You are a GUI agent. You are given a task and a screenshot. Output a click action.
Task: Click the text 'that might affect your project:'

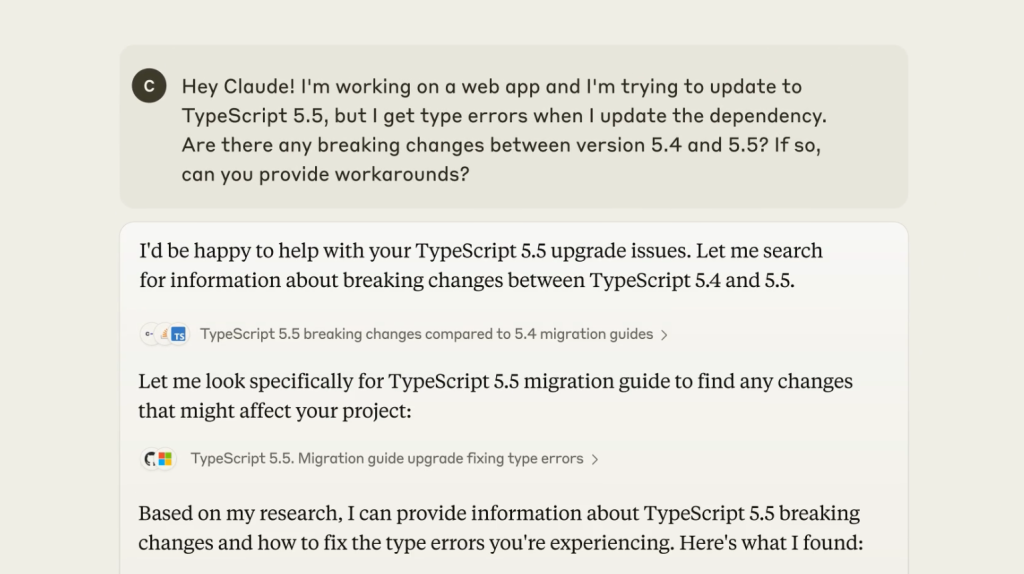coord(274,411)
